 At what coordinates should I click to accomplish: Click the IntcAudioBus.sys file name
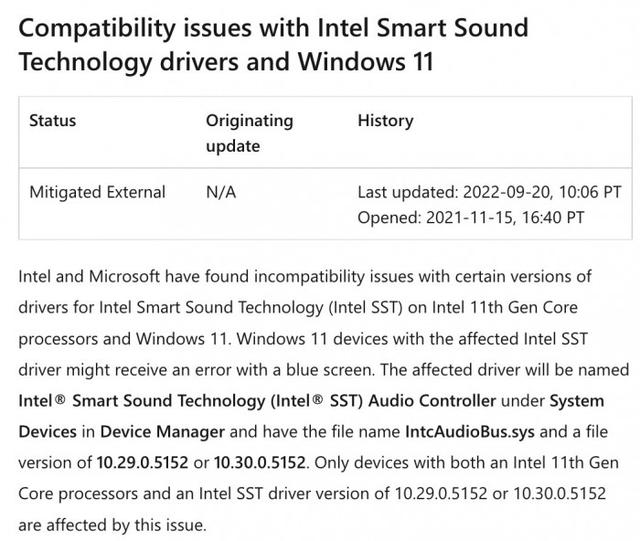click(x=470, y=432)
